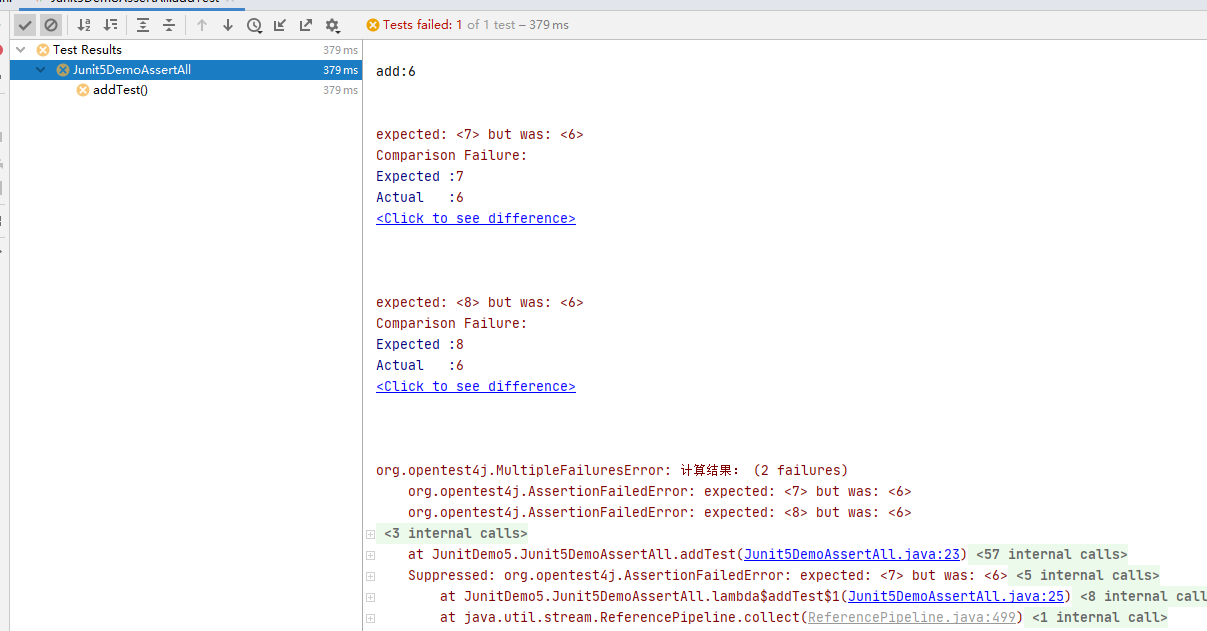Collapse the Test Results tree node
The height and width of the screenshot is (631, 1207).
click(x=21, y=50)
